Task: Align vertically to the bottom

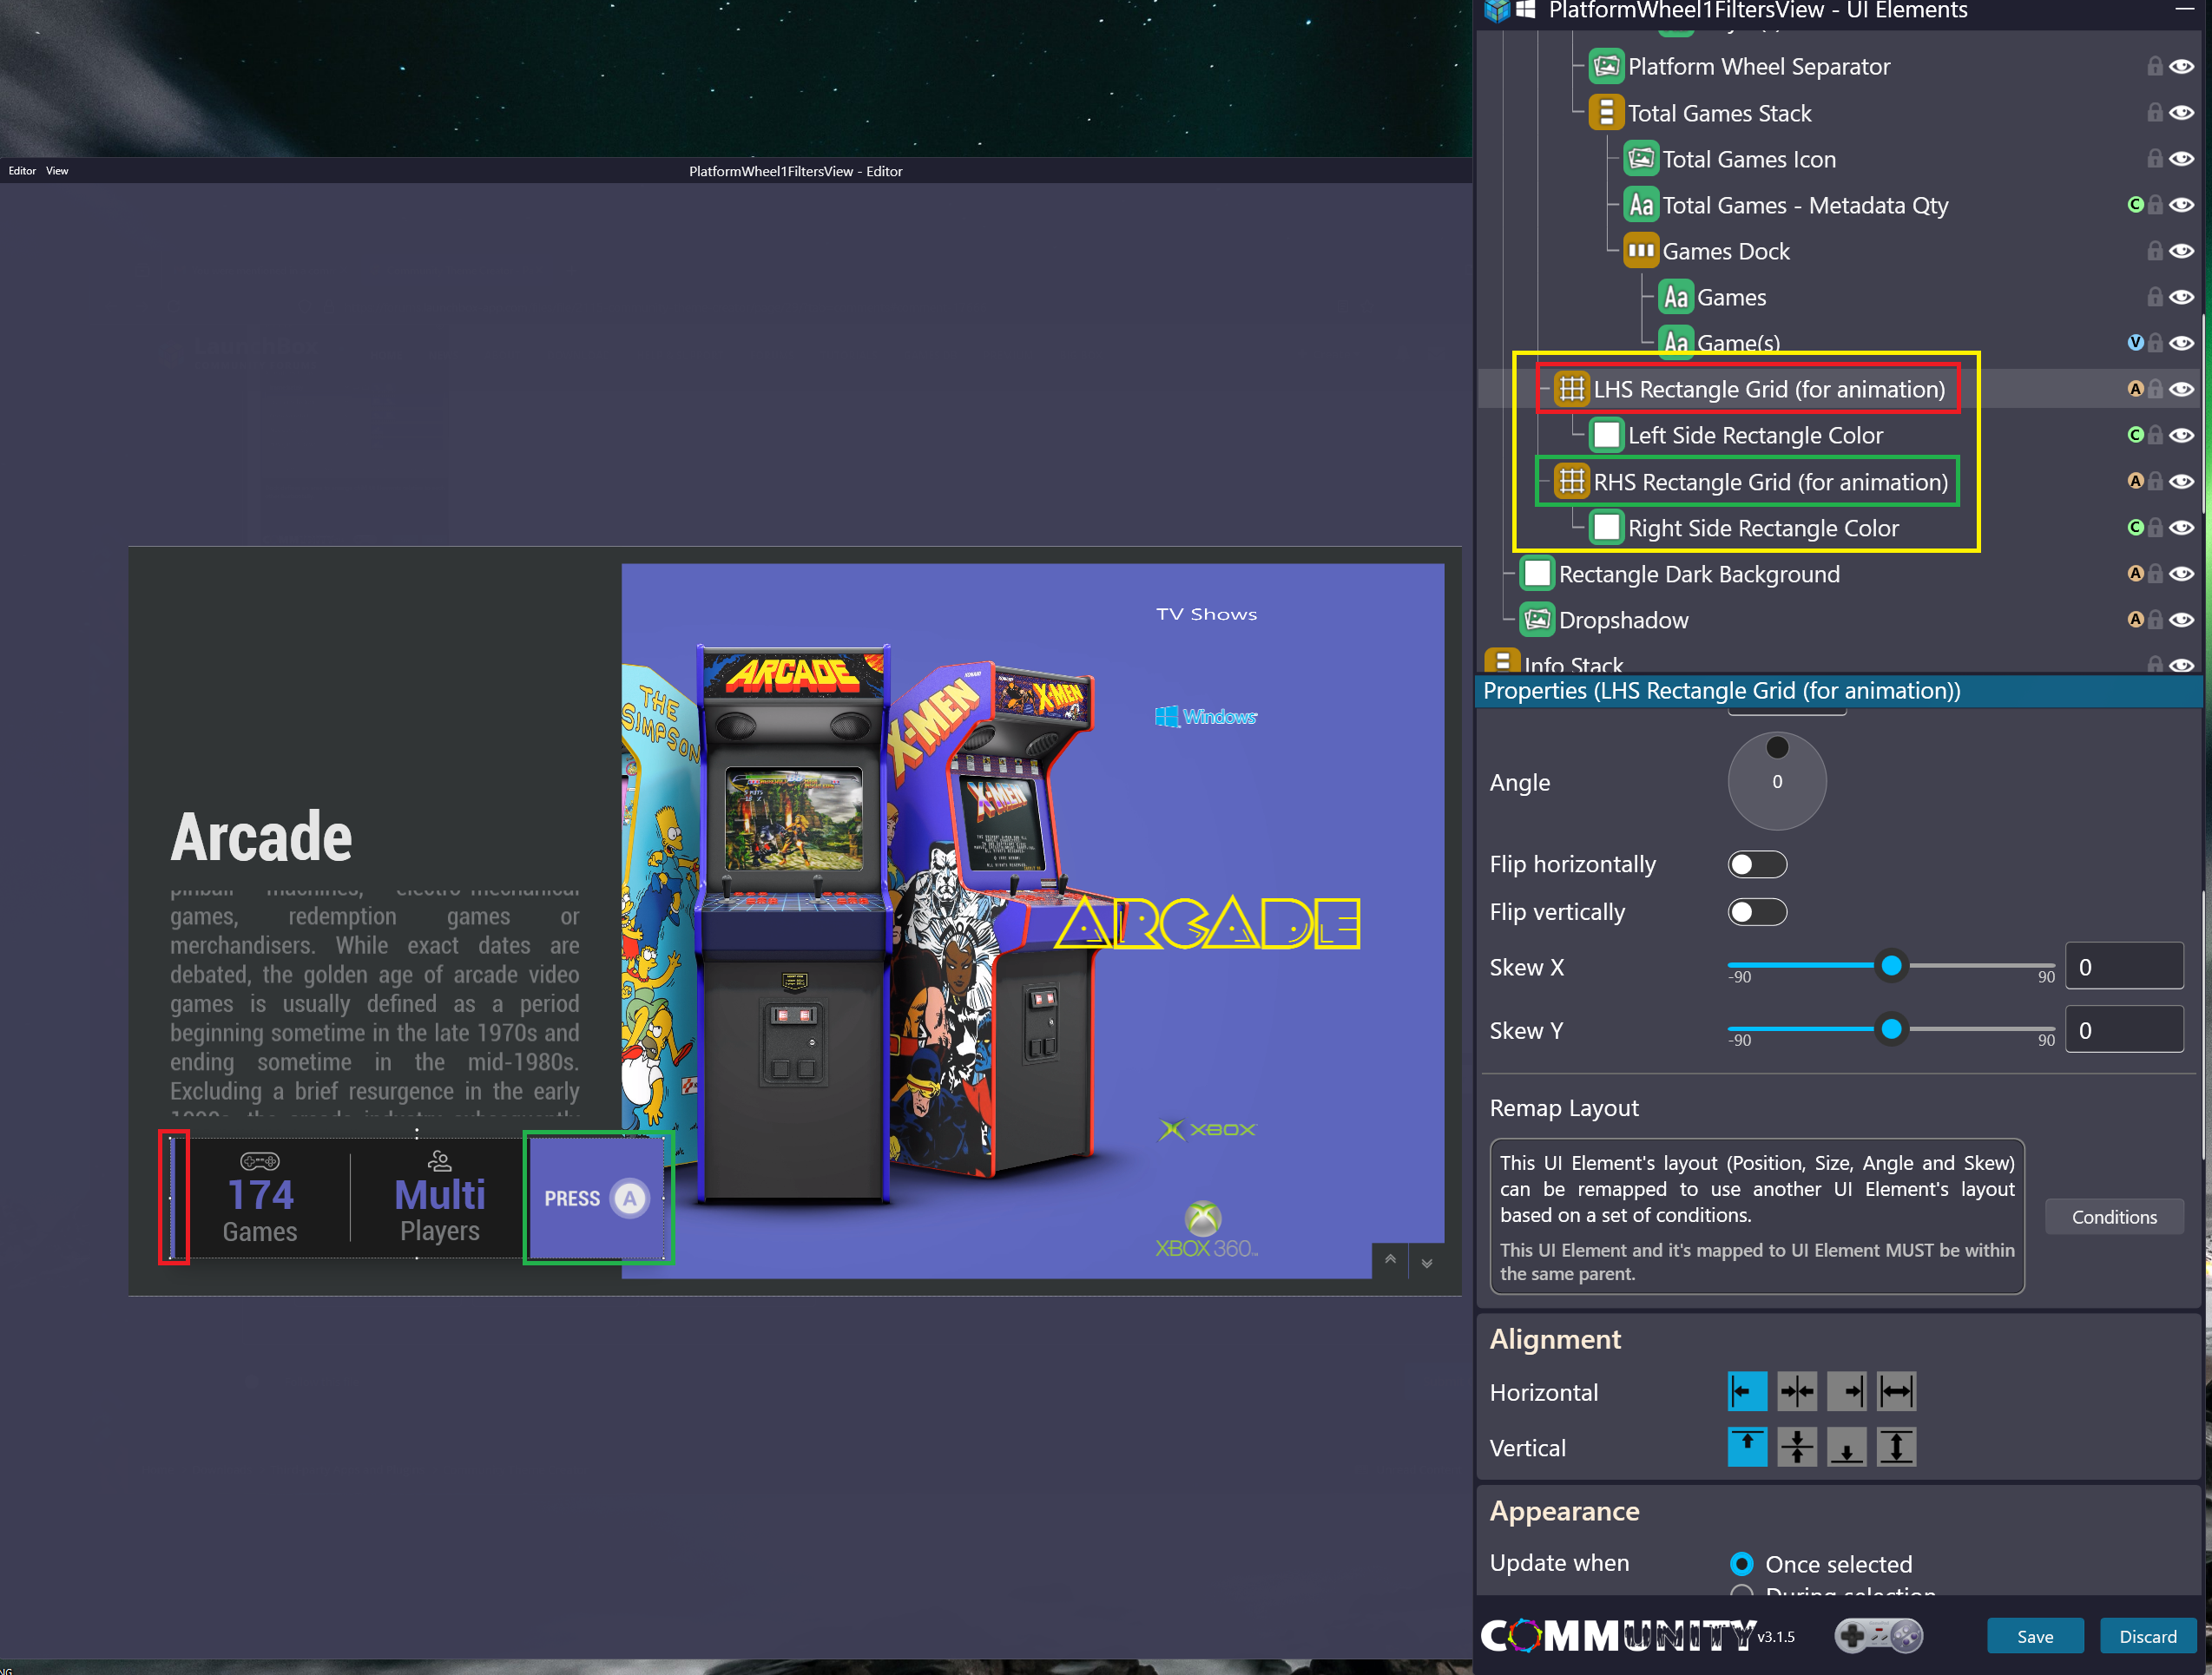Action: tap(1847, 1447)
